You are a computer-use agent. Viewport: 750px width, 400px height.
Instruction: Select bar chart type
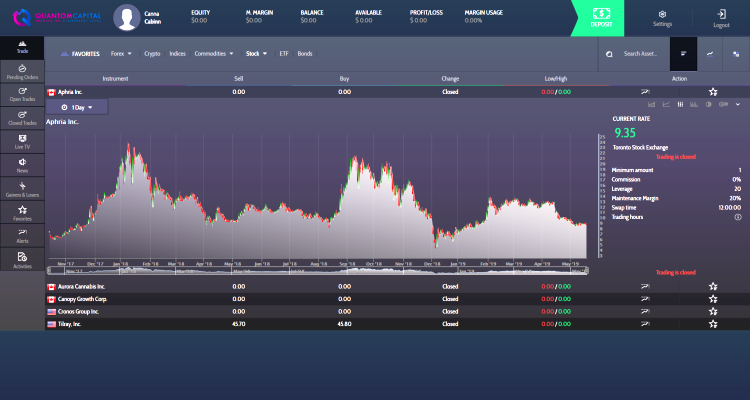tap(694, 104)
